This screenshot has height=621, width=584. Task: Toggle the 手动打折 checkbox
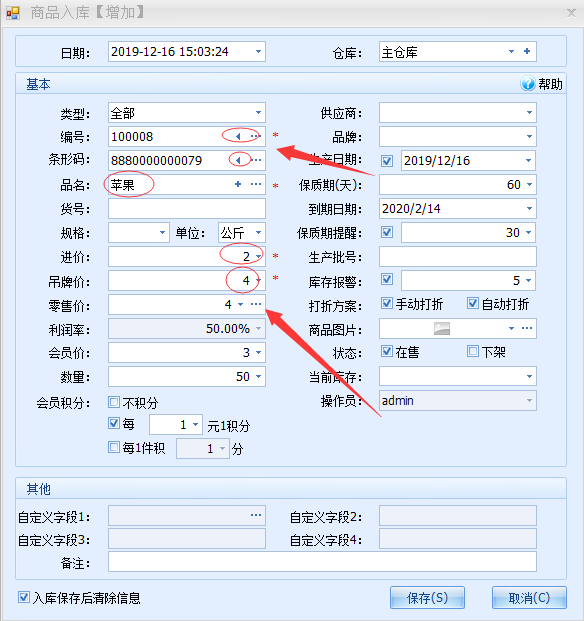387,304
